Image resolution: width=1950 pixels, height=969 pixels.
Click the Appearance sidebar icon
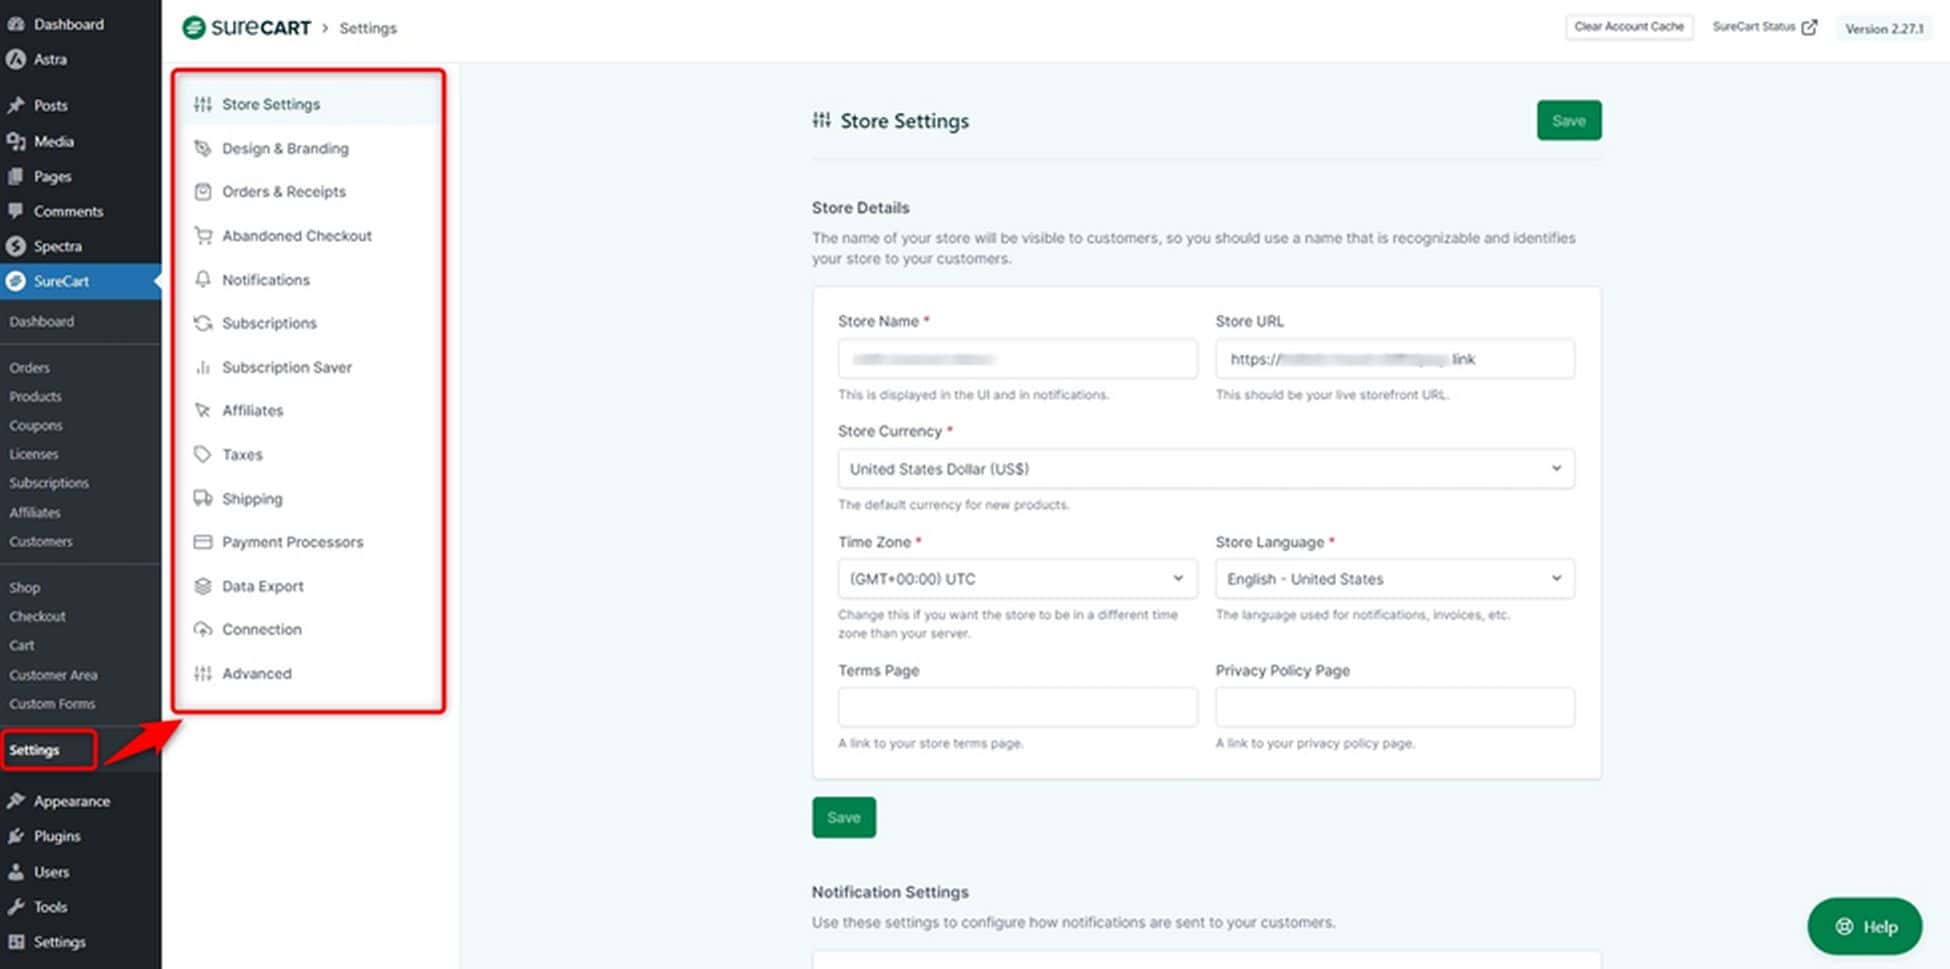[x=16, y=800]
